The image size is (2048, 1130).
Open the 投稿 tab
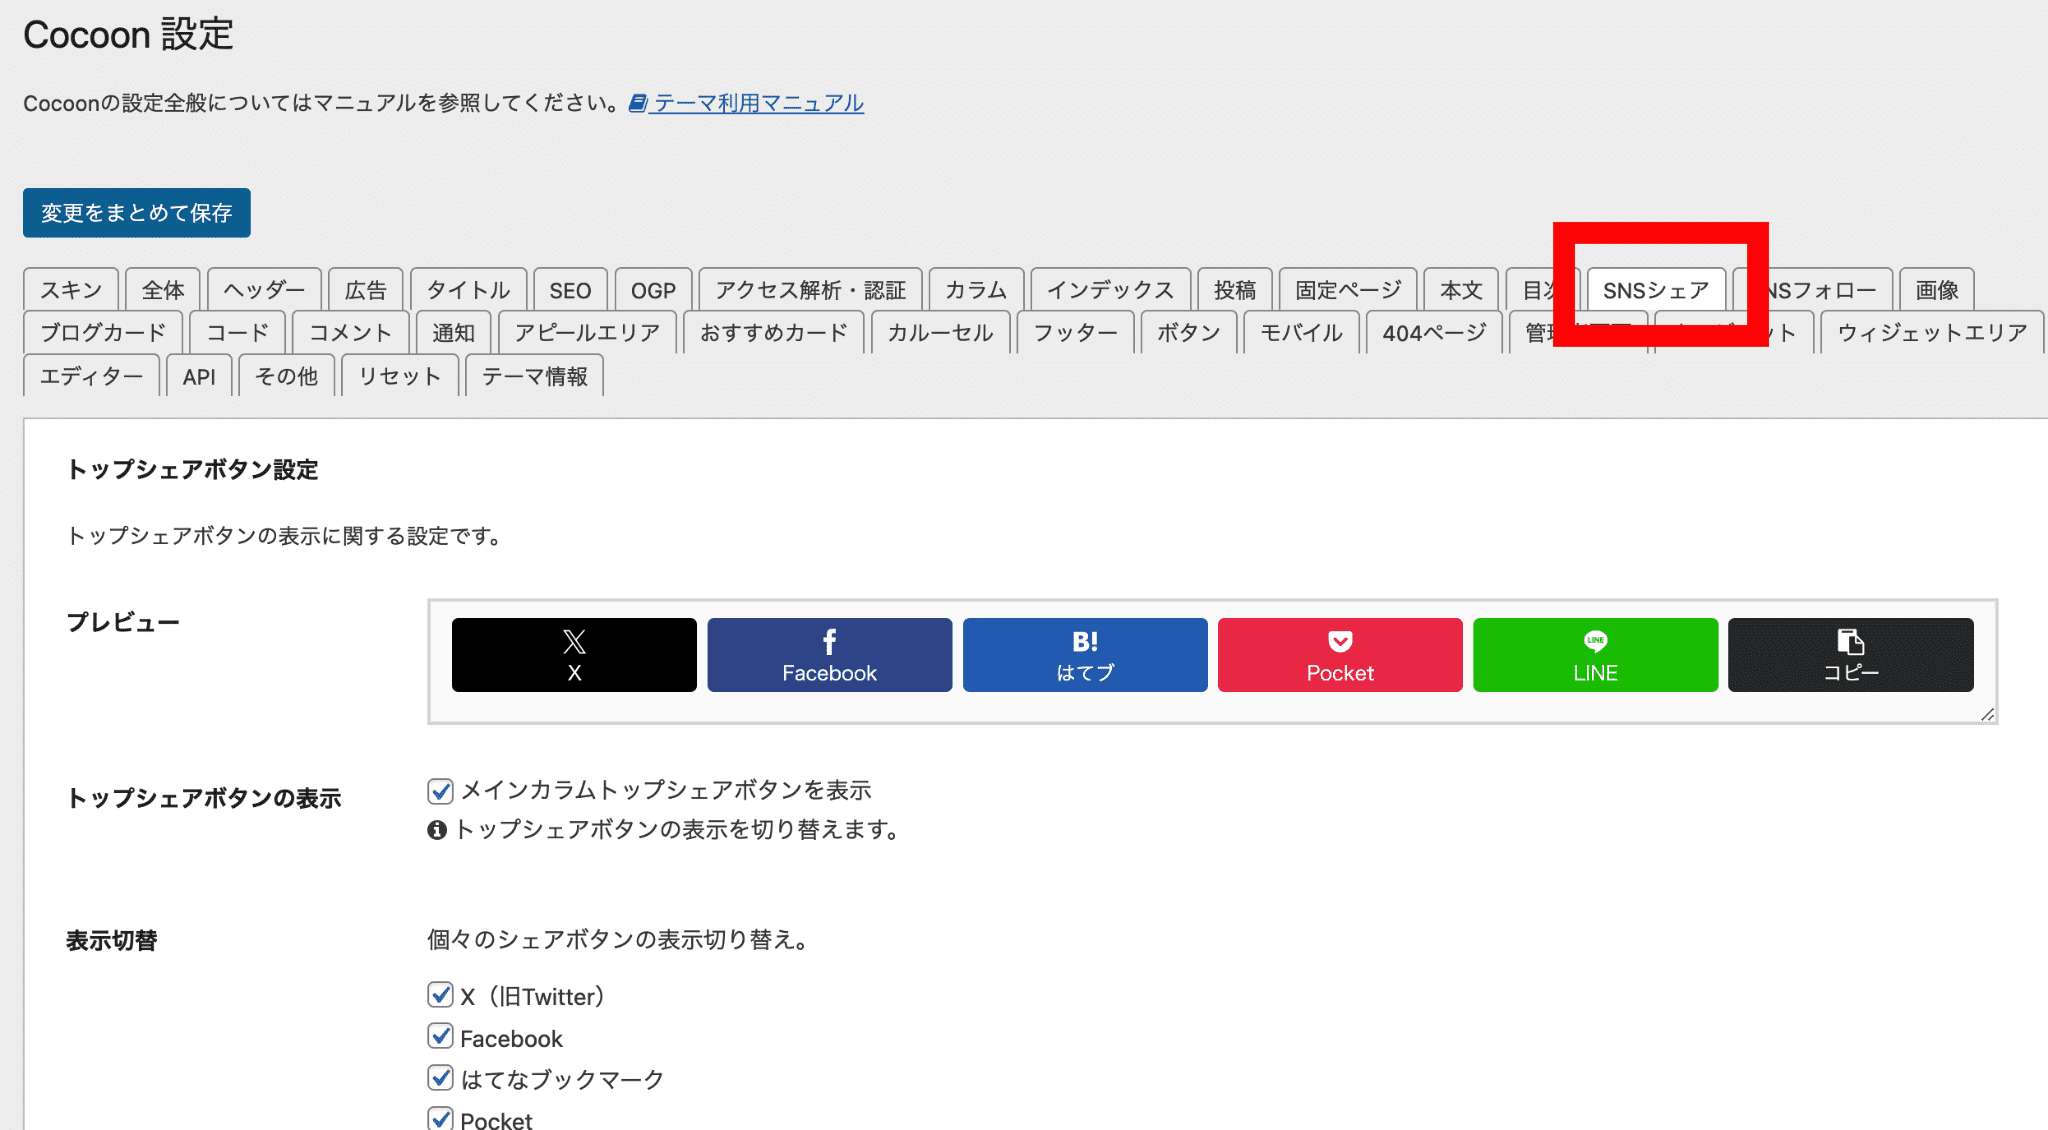point(1235,290)
